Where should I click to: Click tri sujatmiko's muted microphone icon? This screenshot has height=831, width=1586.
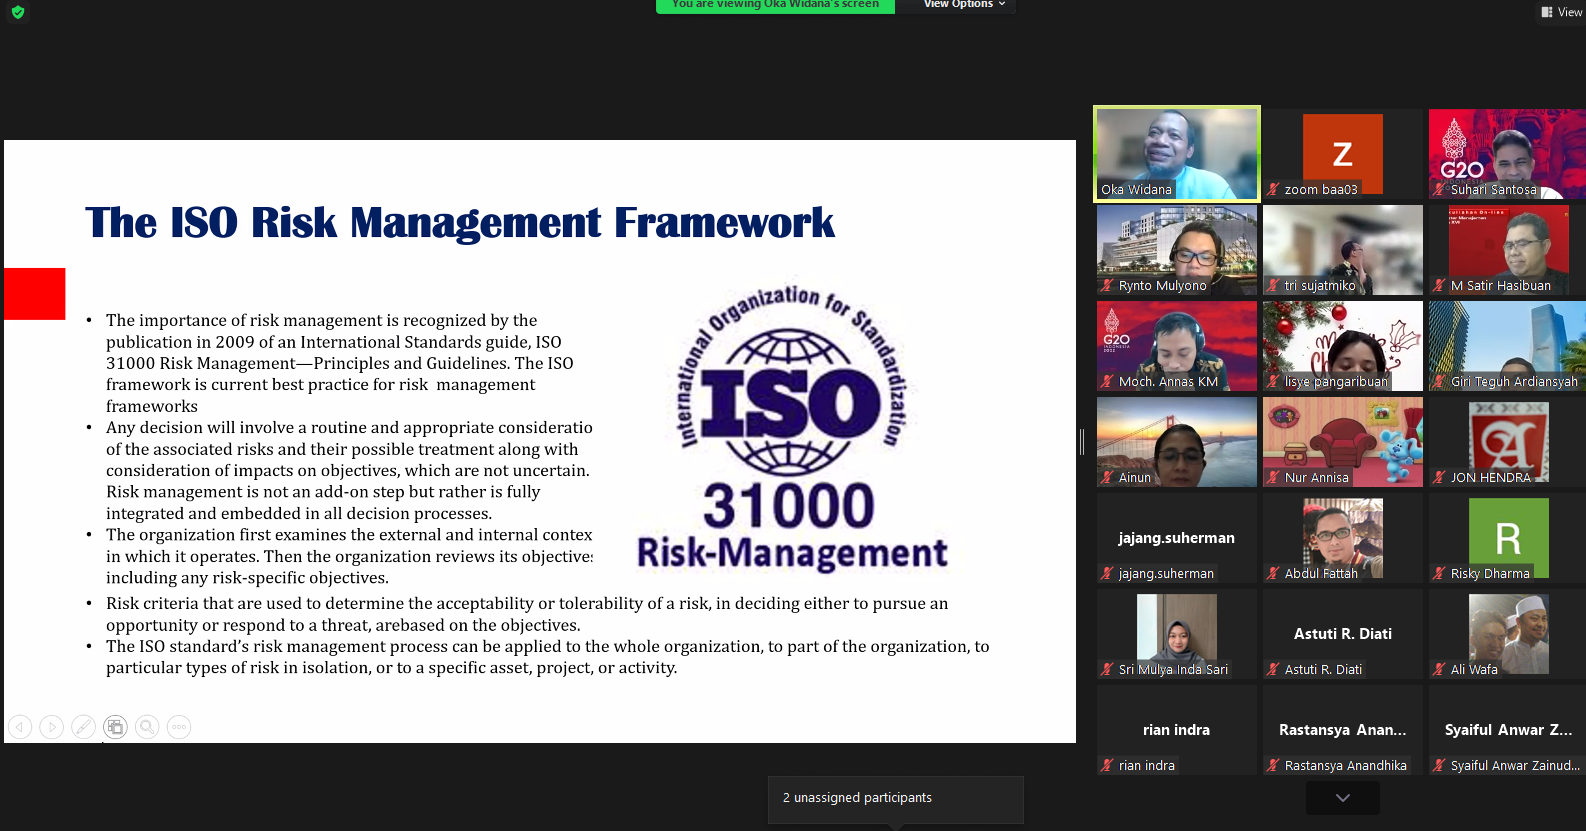pos(1273,285)
